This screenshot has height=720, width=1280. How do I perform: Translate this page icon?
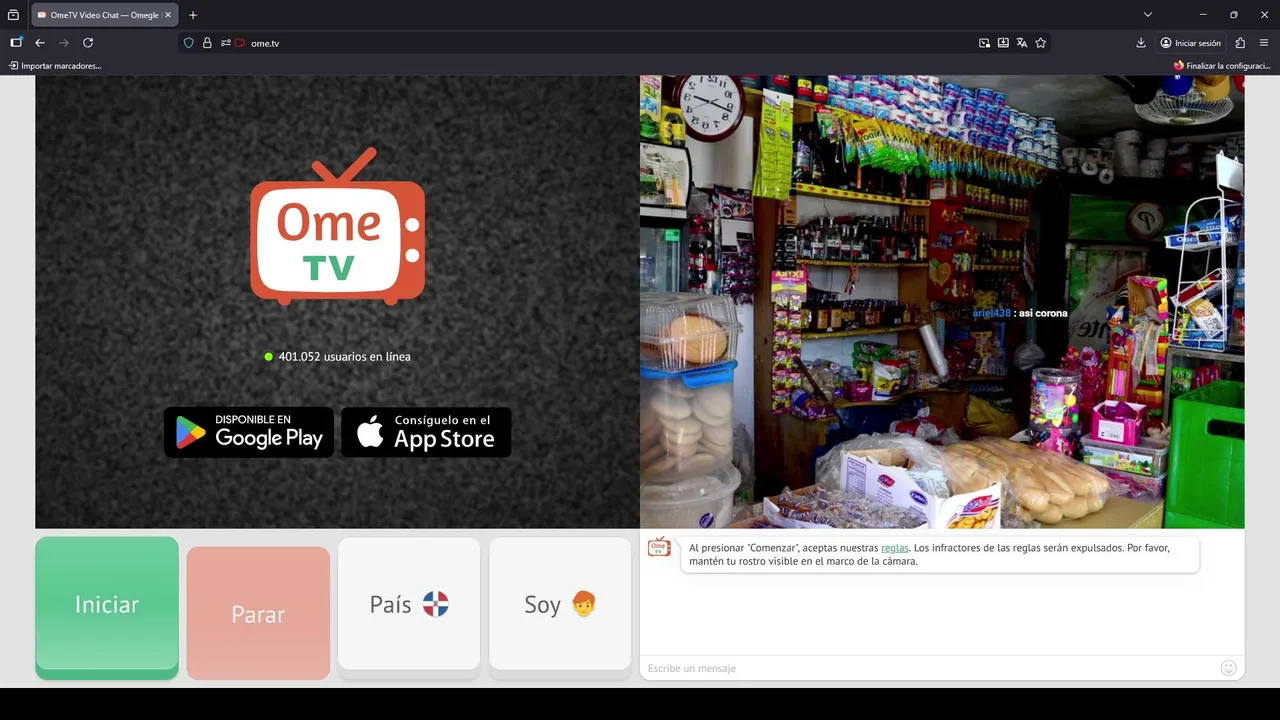pos(1021,43)
